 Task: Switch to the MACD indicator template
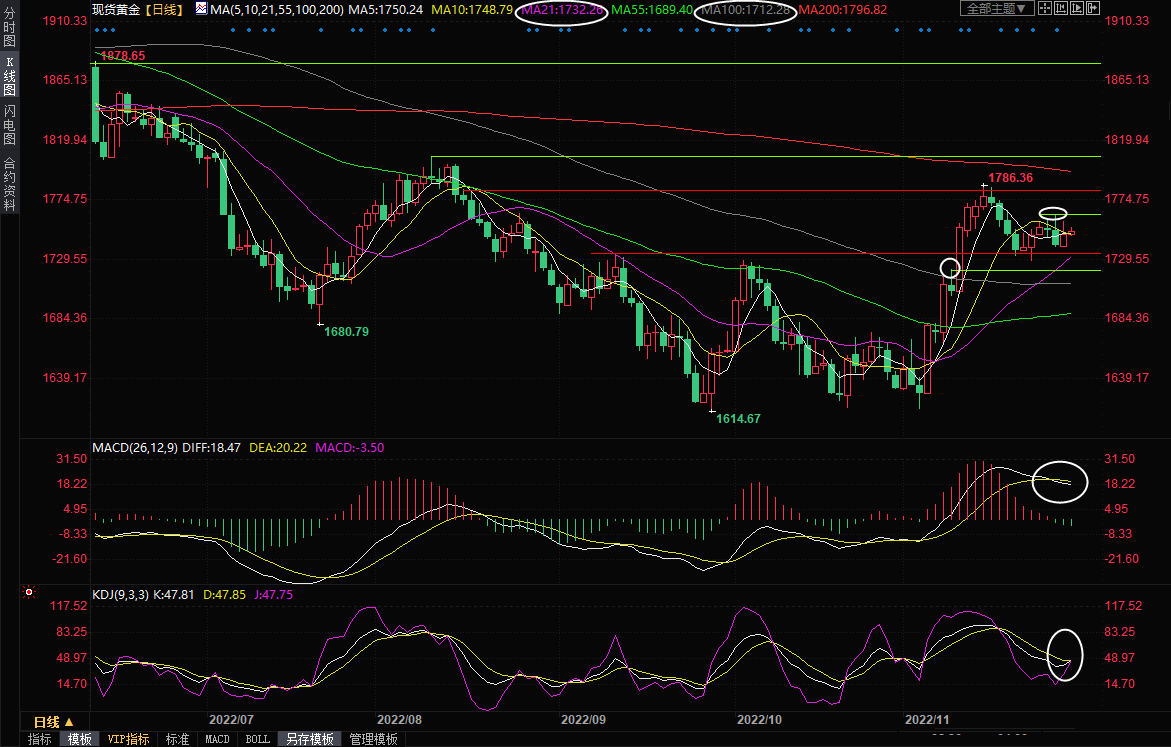pos(217,739)
